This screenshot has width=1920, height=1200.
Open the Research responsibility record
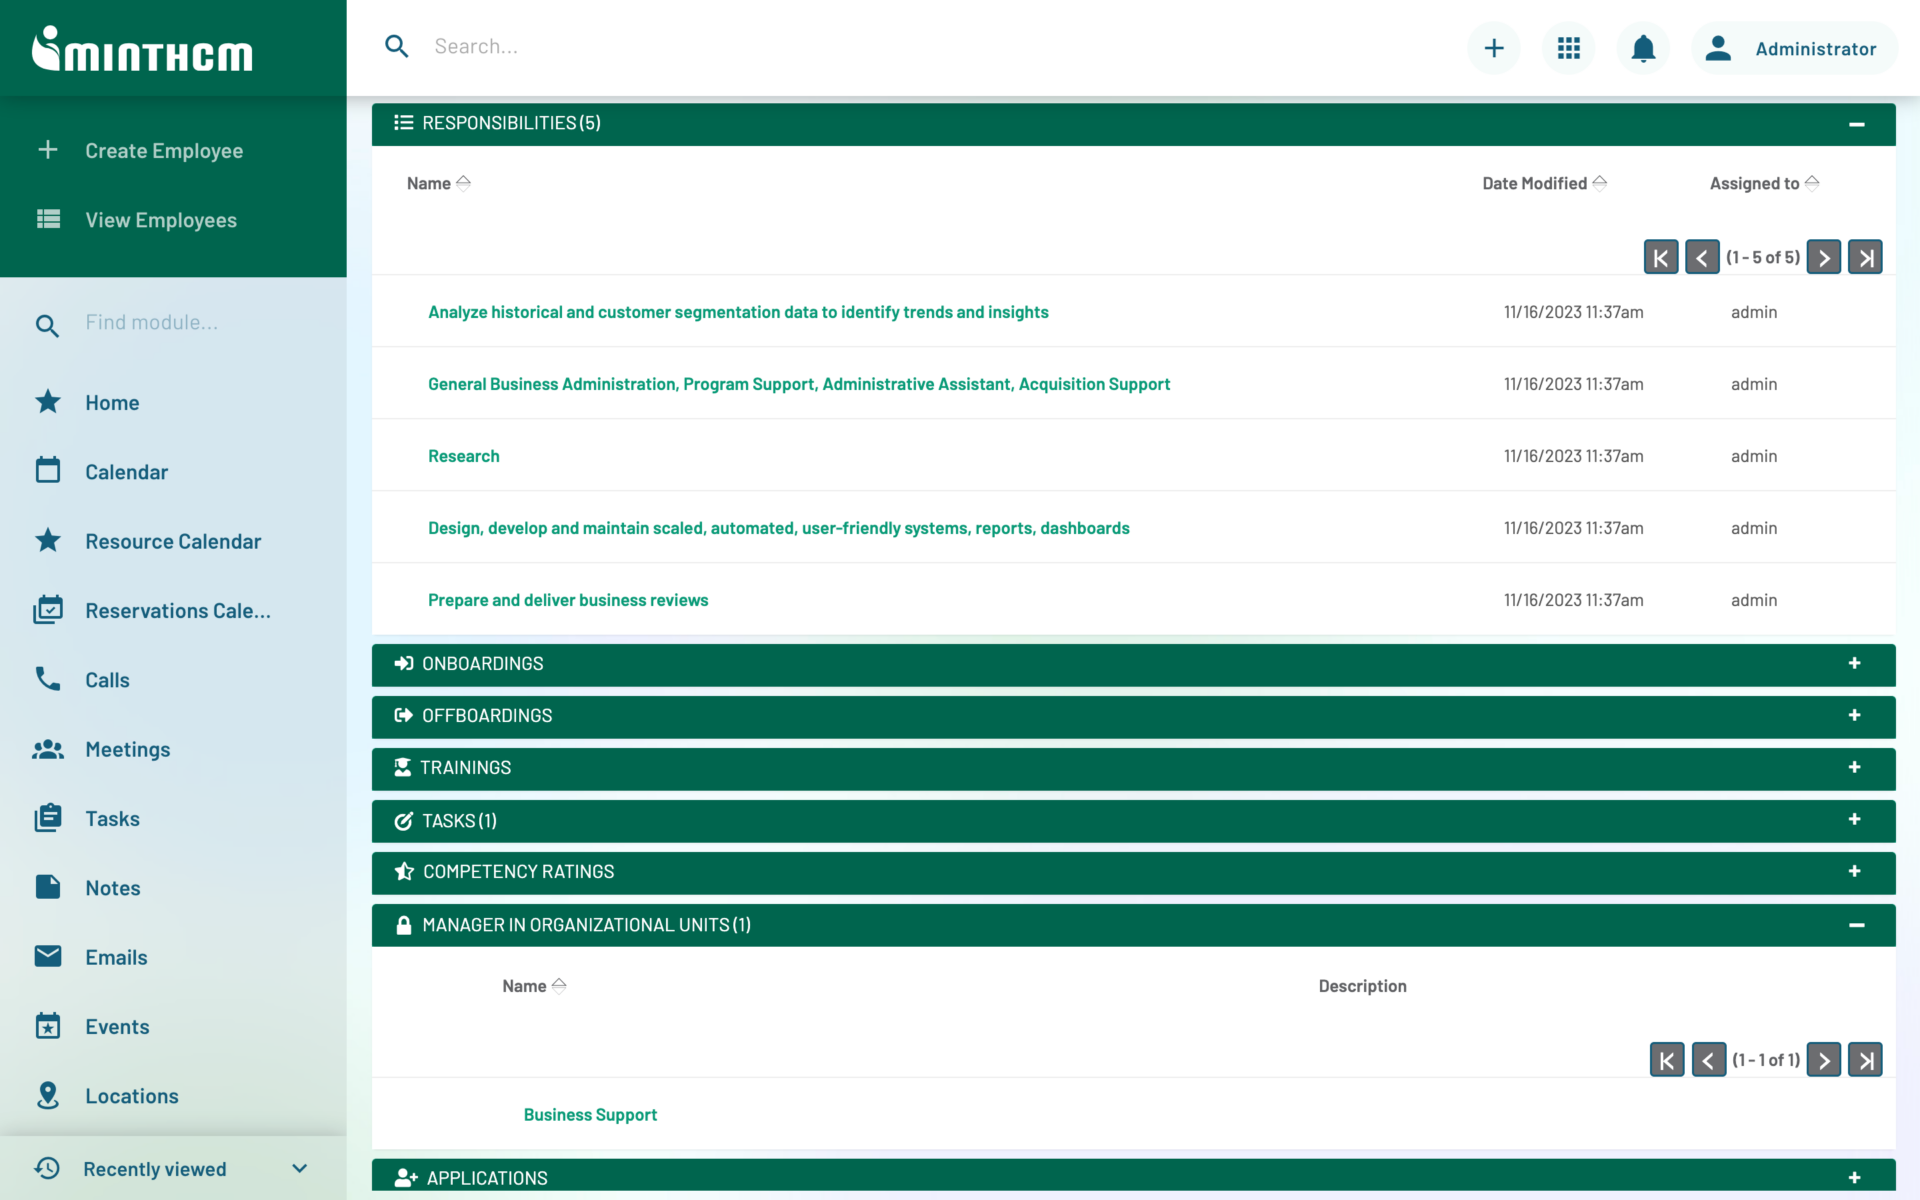tap(463, 455)
